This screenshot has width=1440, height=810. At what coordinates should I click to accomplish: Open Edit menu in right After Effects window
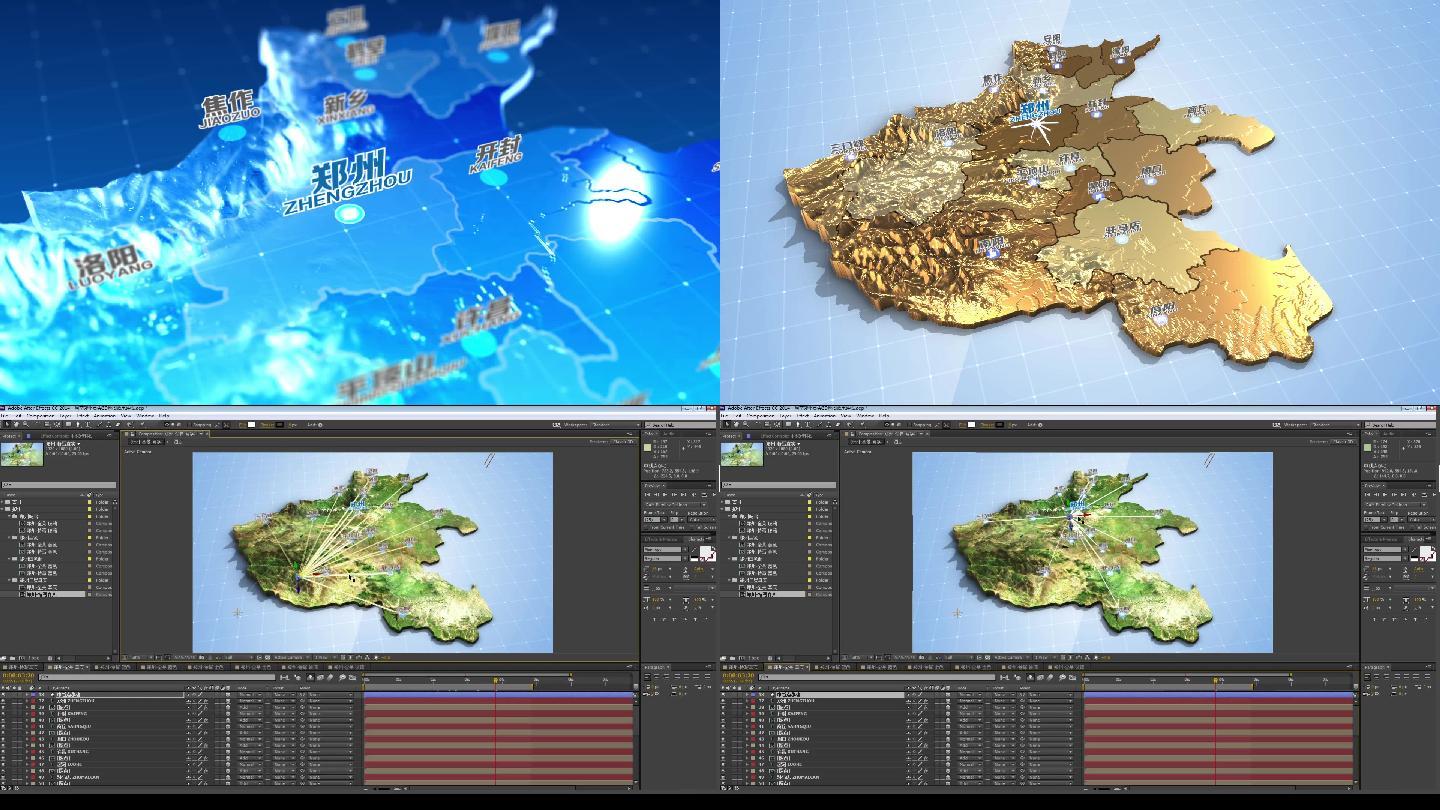pos(738,415)
